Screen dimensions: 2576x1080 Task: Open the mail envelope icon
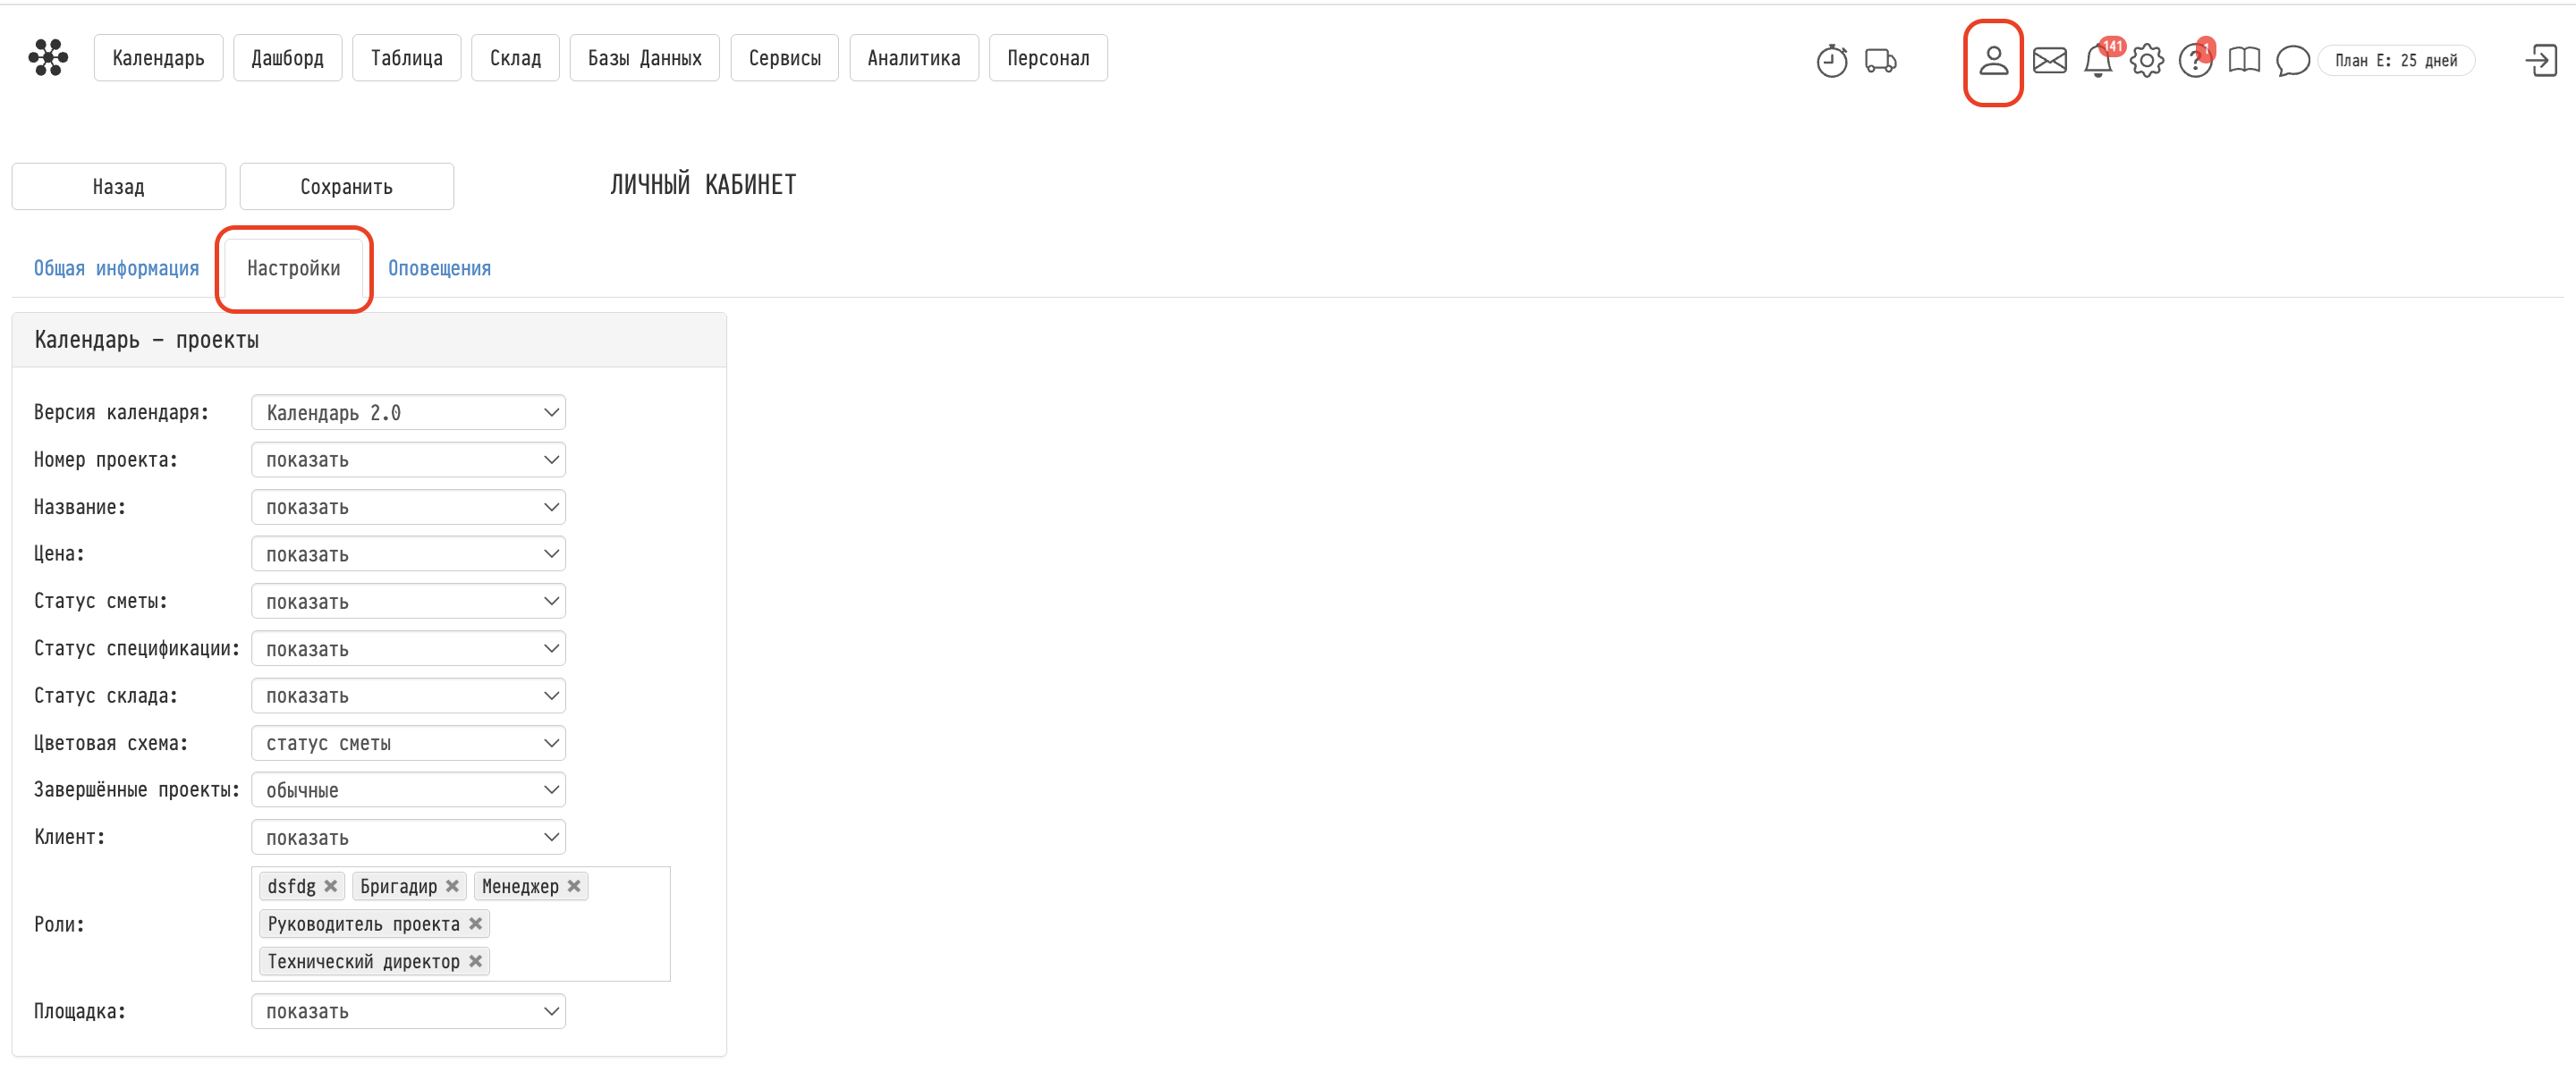coord(2049,61)
